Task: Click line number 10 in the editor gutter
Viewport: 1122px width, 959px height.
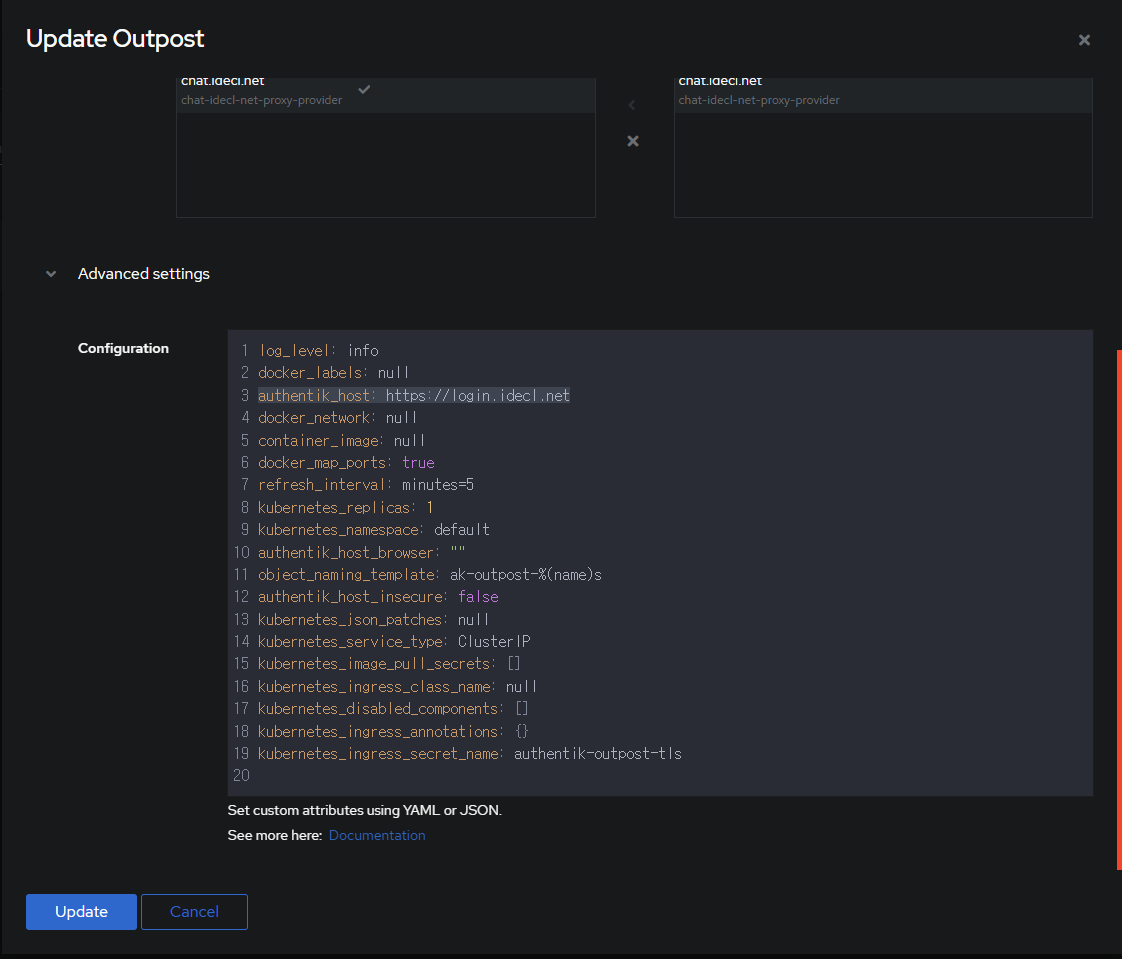Action: pyautogui.click(x=241, y=552)
